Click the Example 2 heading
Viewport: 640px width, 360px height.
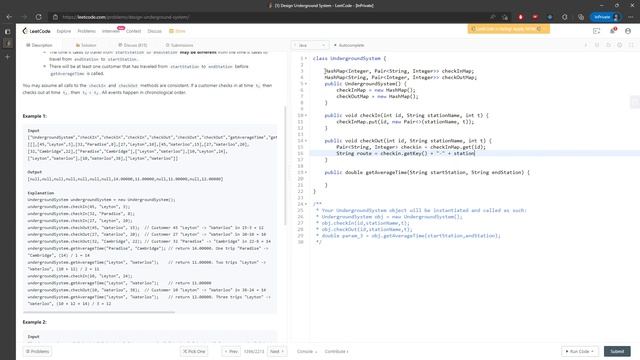(35, 322)
